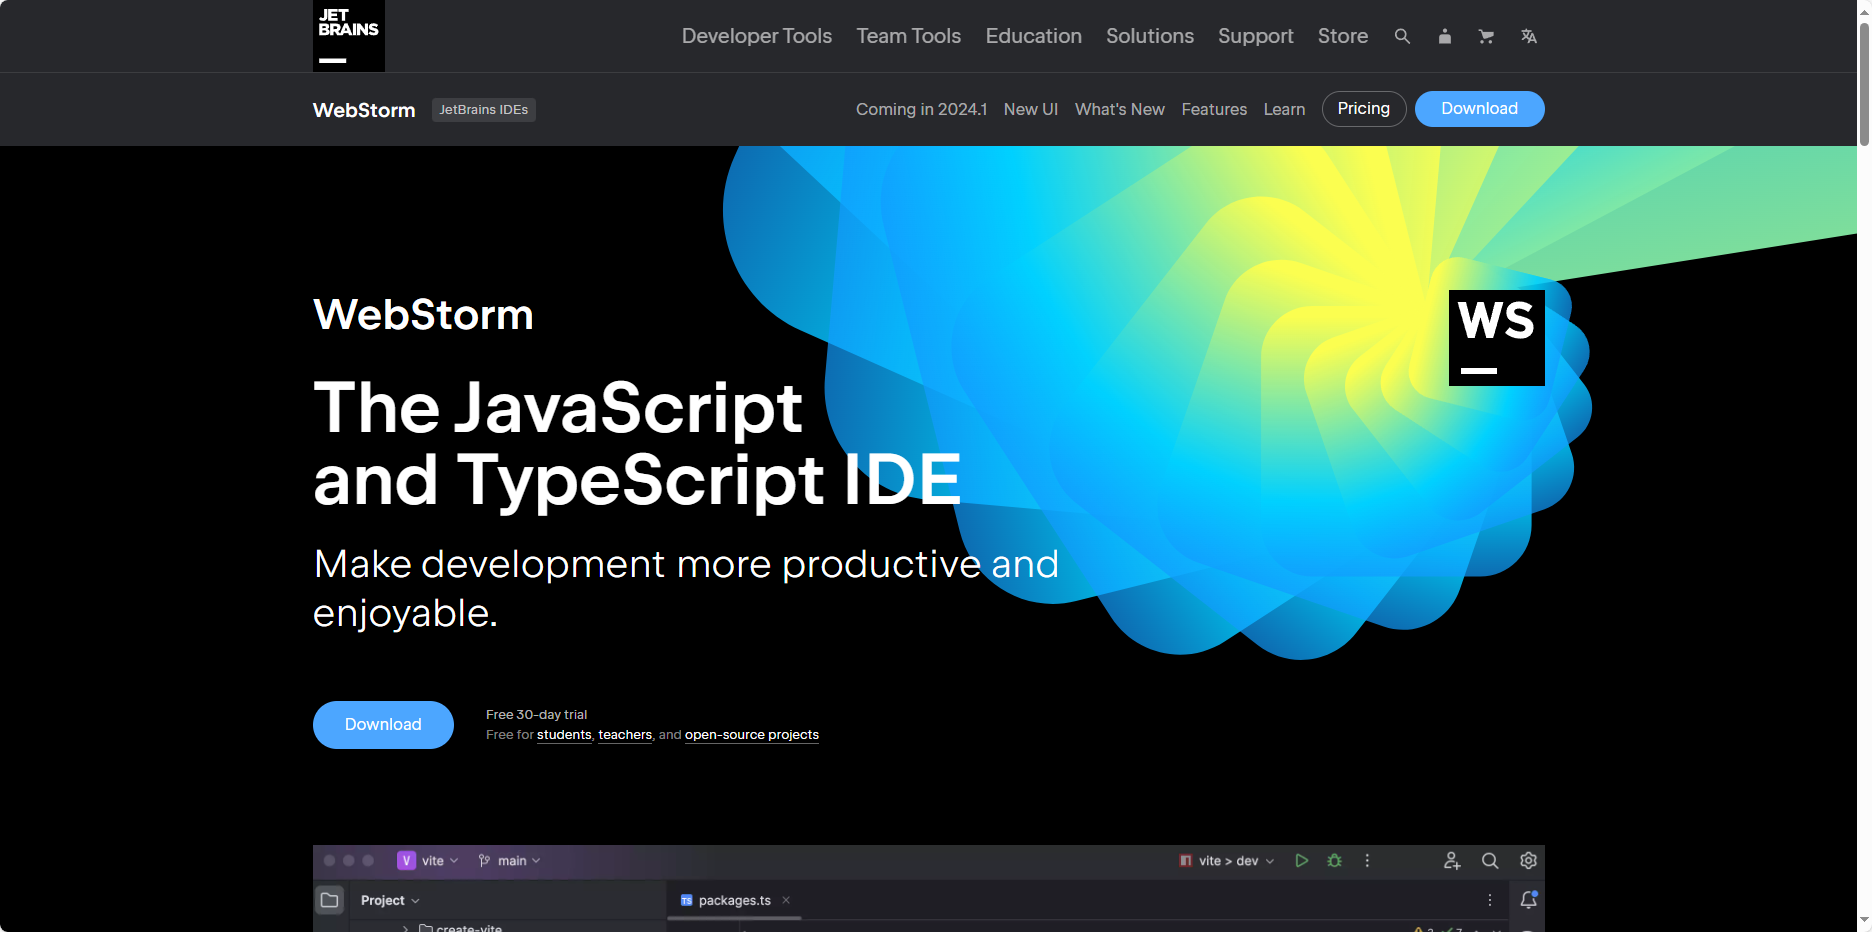This screenshot has width=1872, height=932.
Task: Click the JetBrains IDEs tag
Action: [x=484, y=110]
